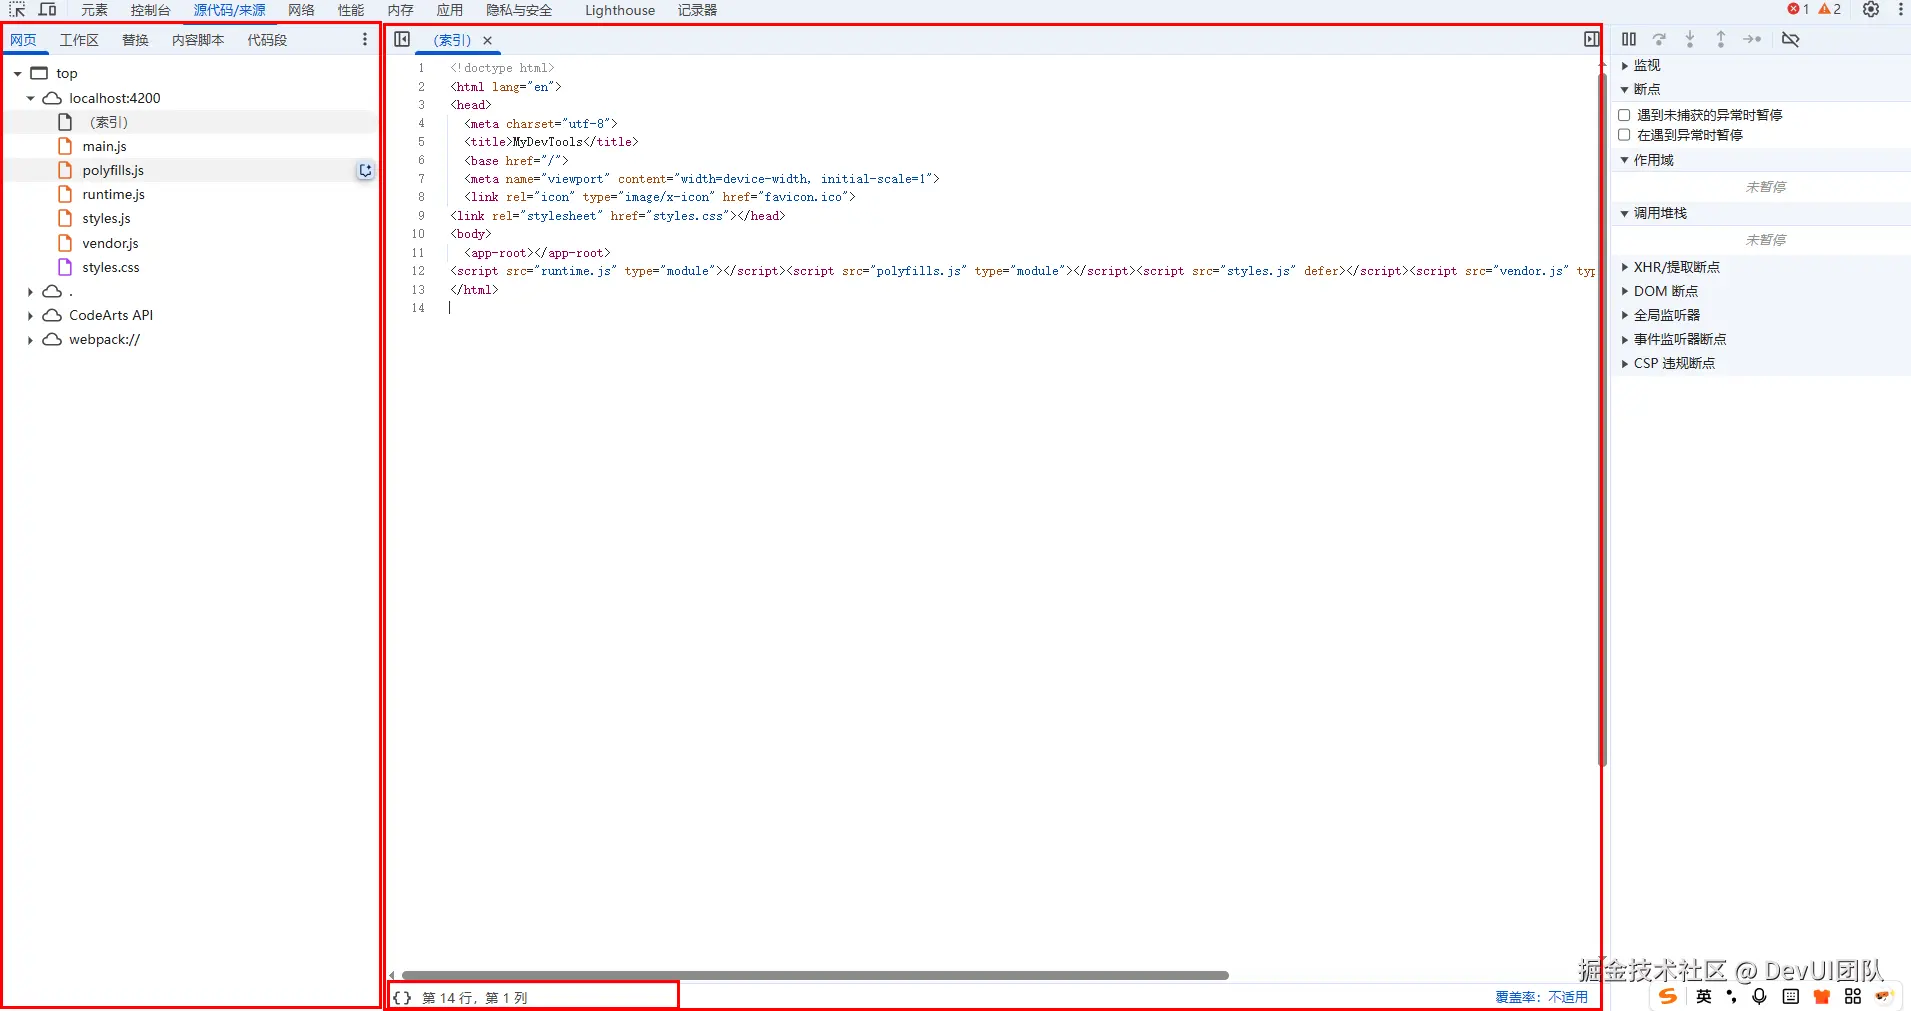Expand the CodeArts API tree node

pyautogui.click(x=31, y=316)
